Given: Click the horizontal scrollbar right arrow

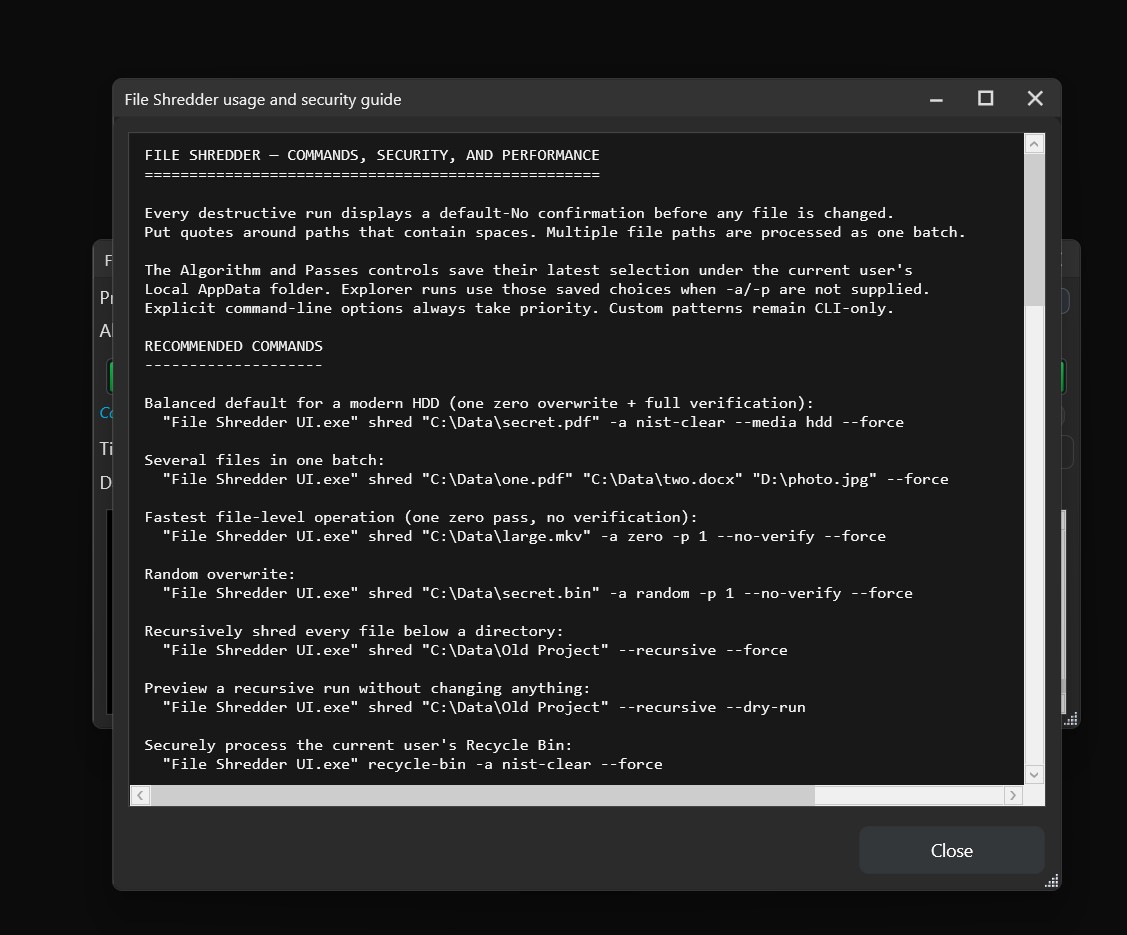Looking at the screenshot, I should [x=1013, y=795].
